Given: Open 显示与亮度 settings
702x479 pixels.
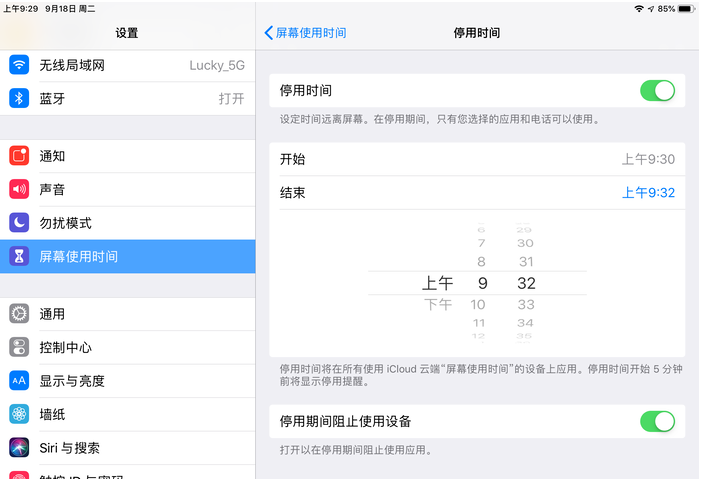Looking at the screenshot, I should click(x=128, y=381).
